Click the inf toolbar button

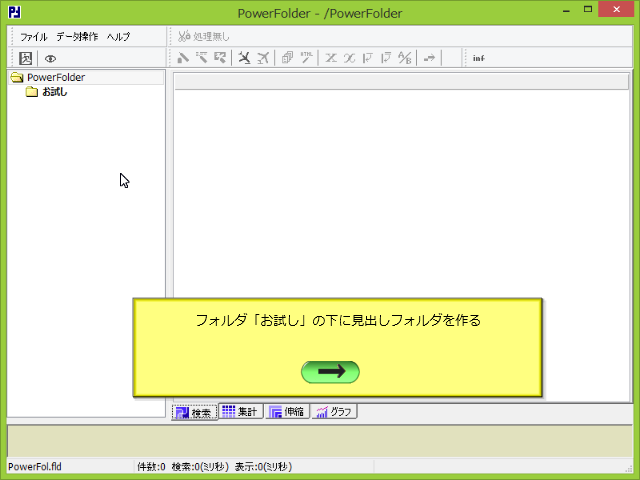tap(479, 58)
